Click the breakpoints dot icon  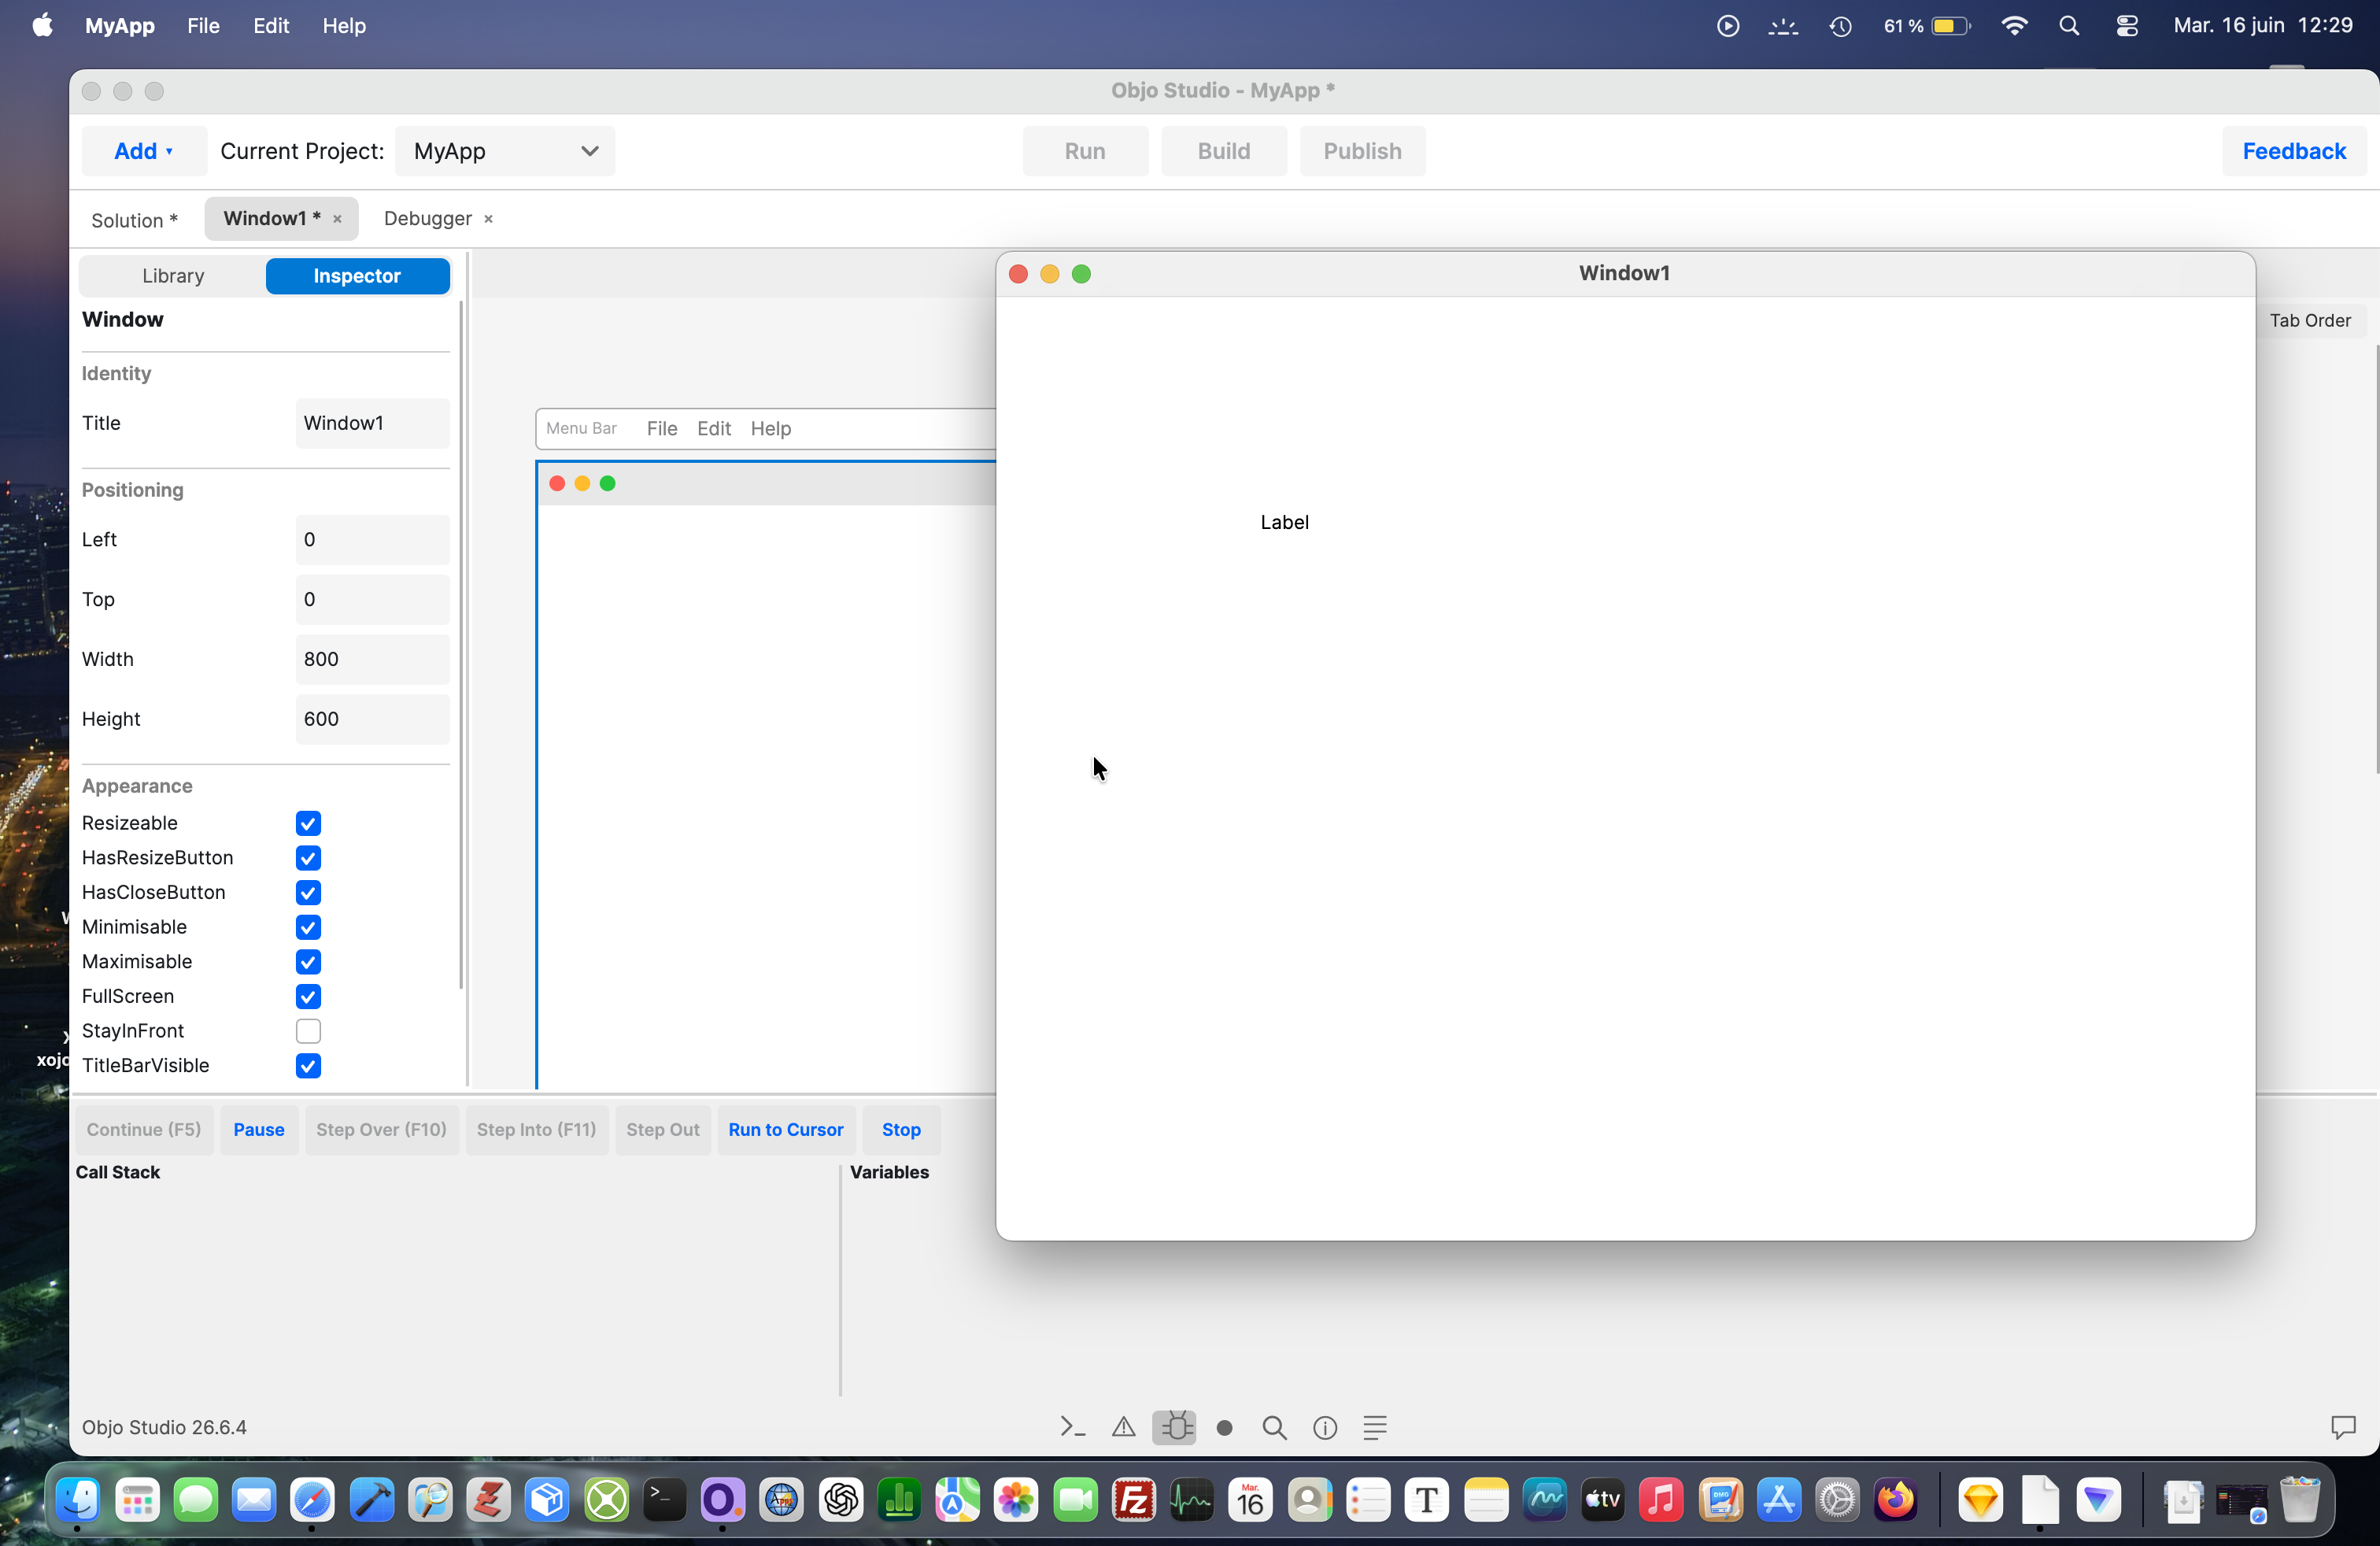[1224, 1428]
